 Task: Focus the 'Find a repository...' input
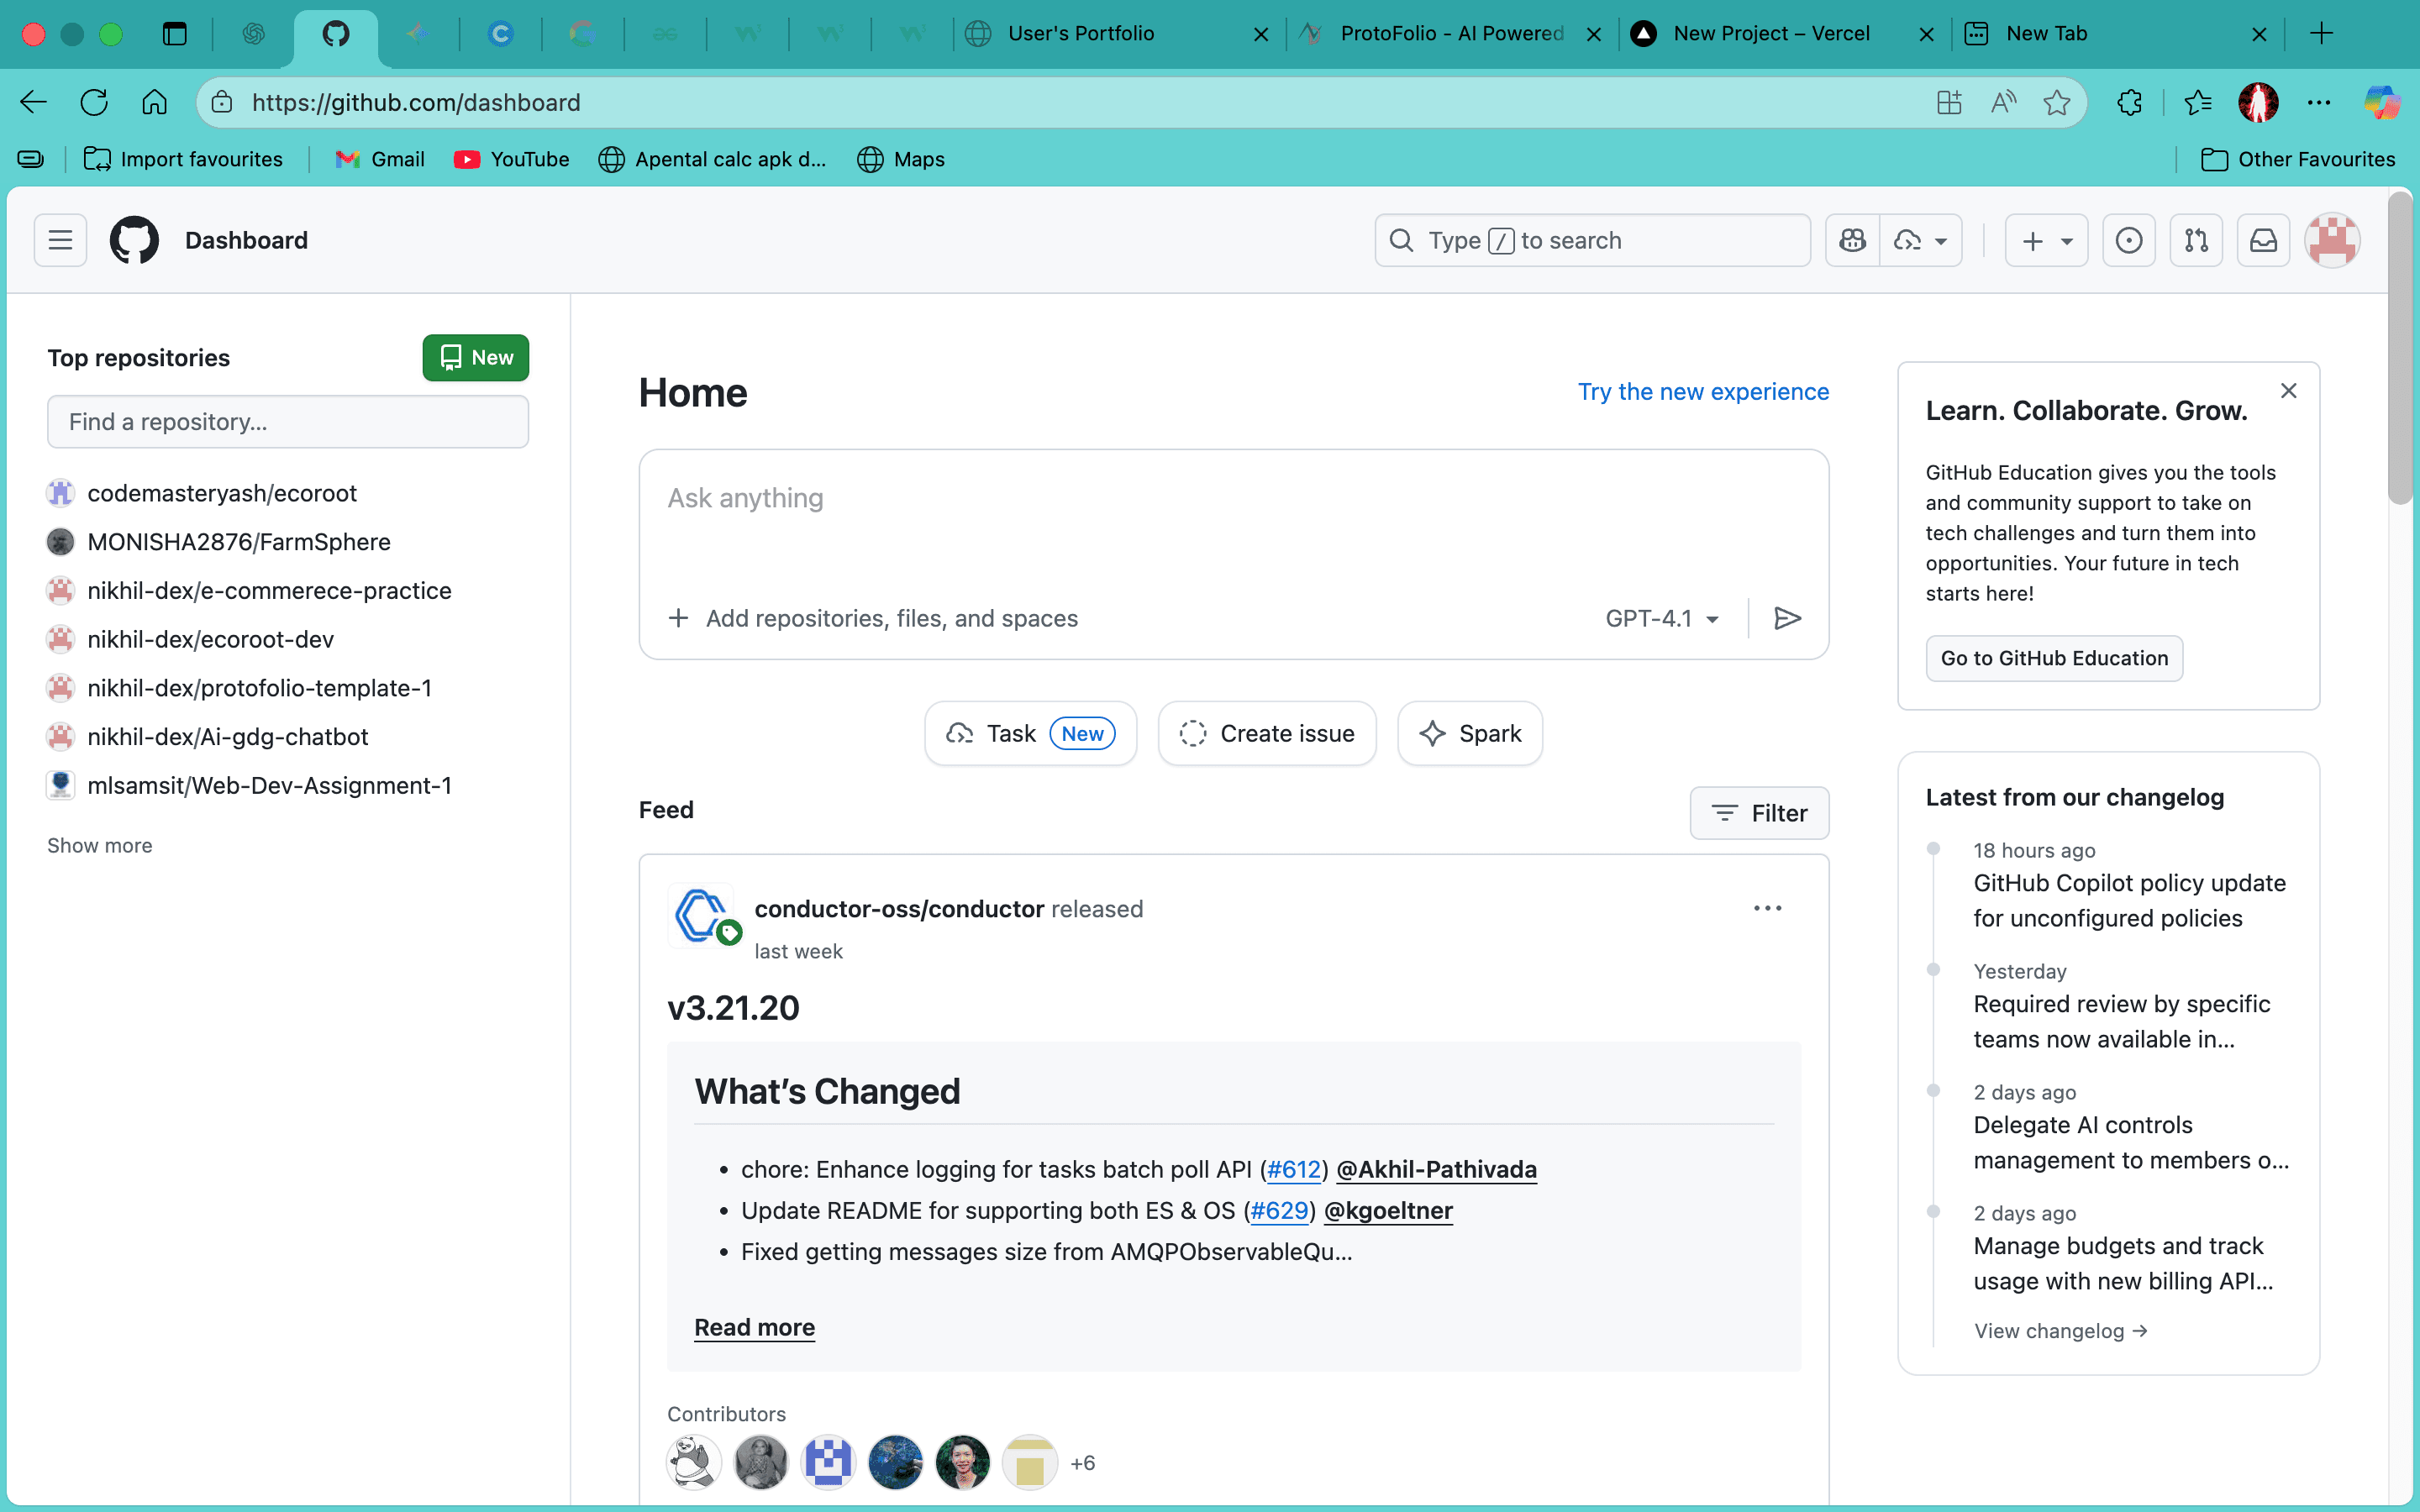pyautogui.click(x=288, y=421)
